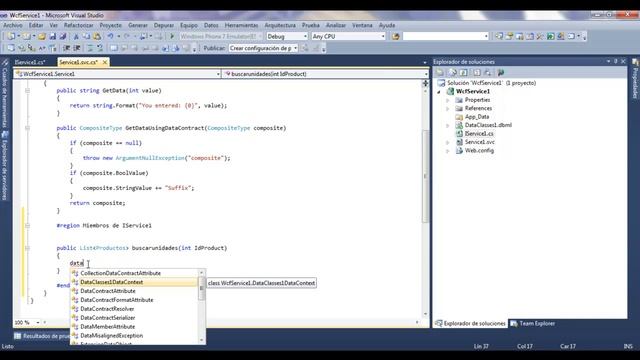Screen dimensions: 640x360
Task: Click the IntelliSense list scrollbar thumb
Action: [x=202, y=289]
